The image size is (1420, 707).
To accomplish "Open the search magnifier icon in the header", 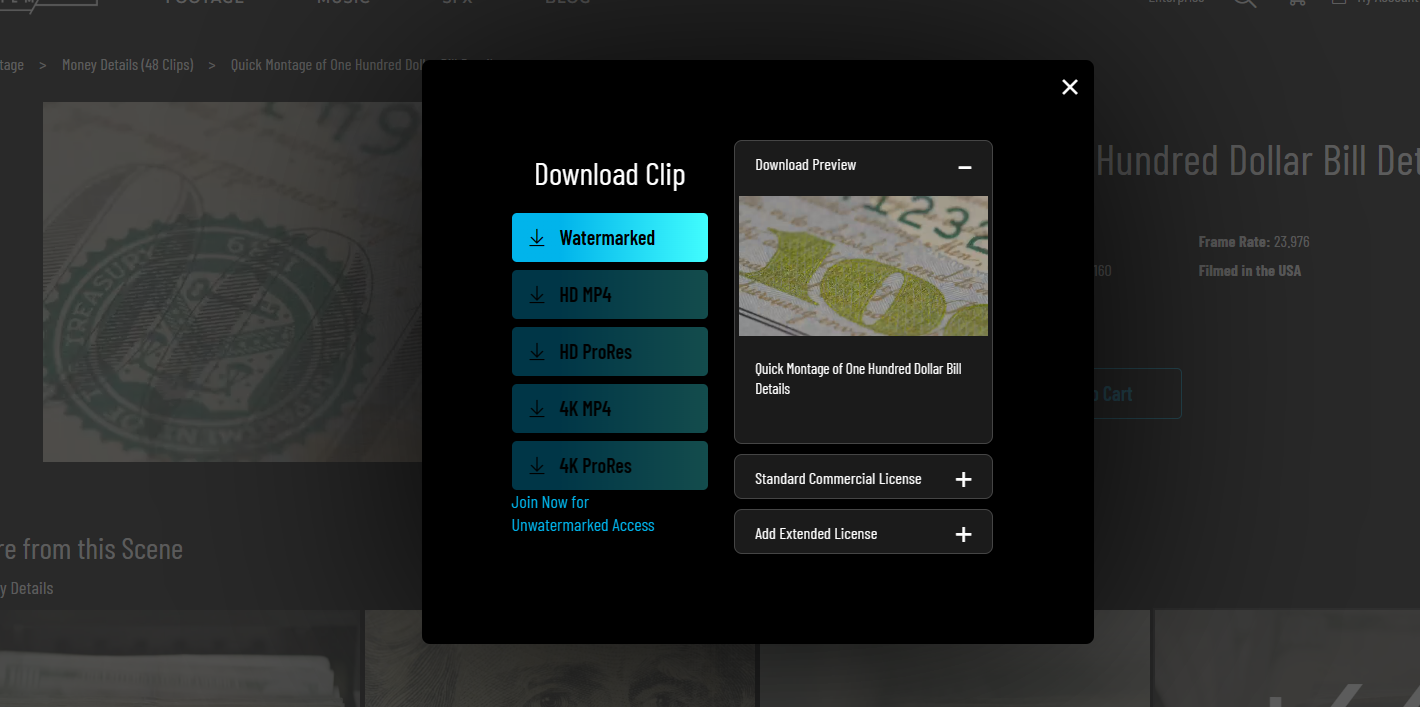I will (x=1244, y=3).
